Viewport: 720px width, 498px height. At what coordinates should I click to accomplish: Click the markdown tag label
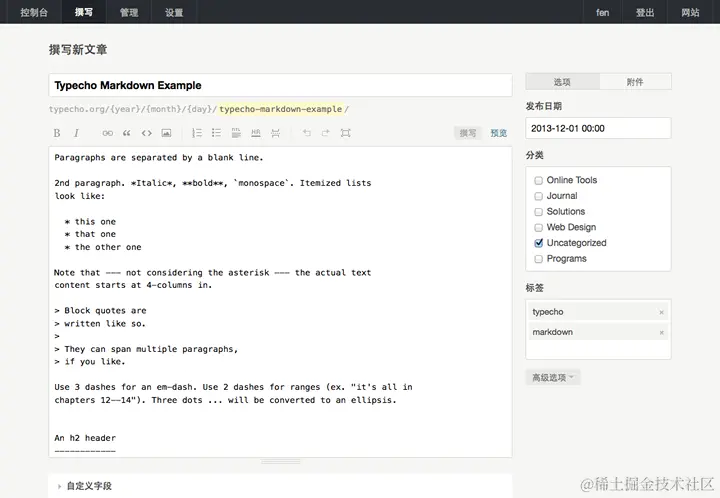pos(552,332)
